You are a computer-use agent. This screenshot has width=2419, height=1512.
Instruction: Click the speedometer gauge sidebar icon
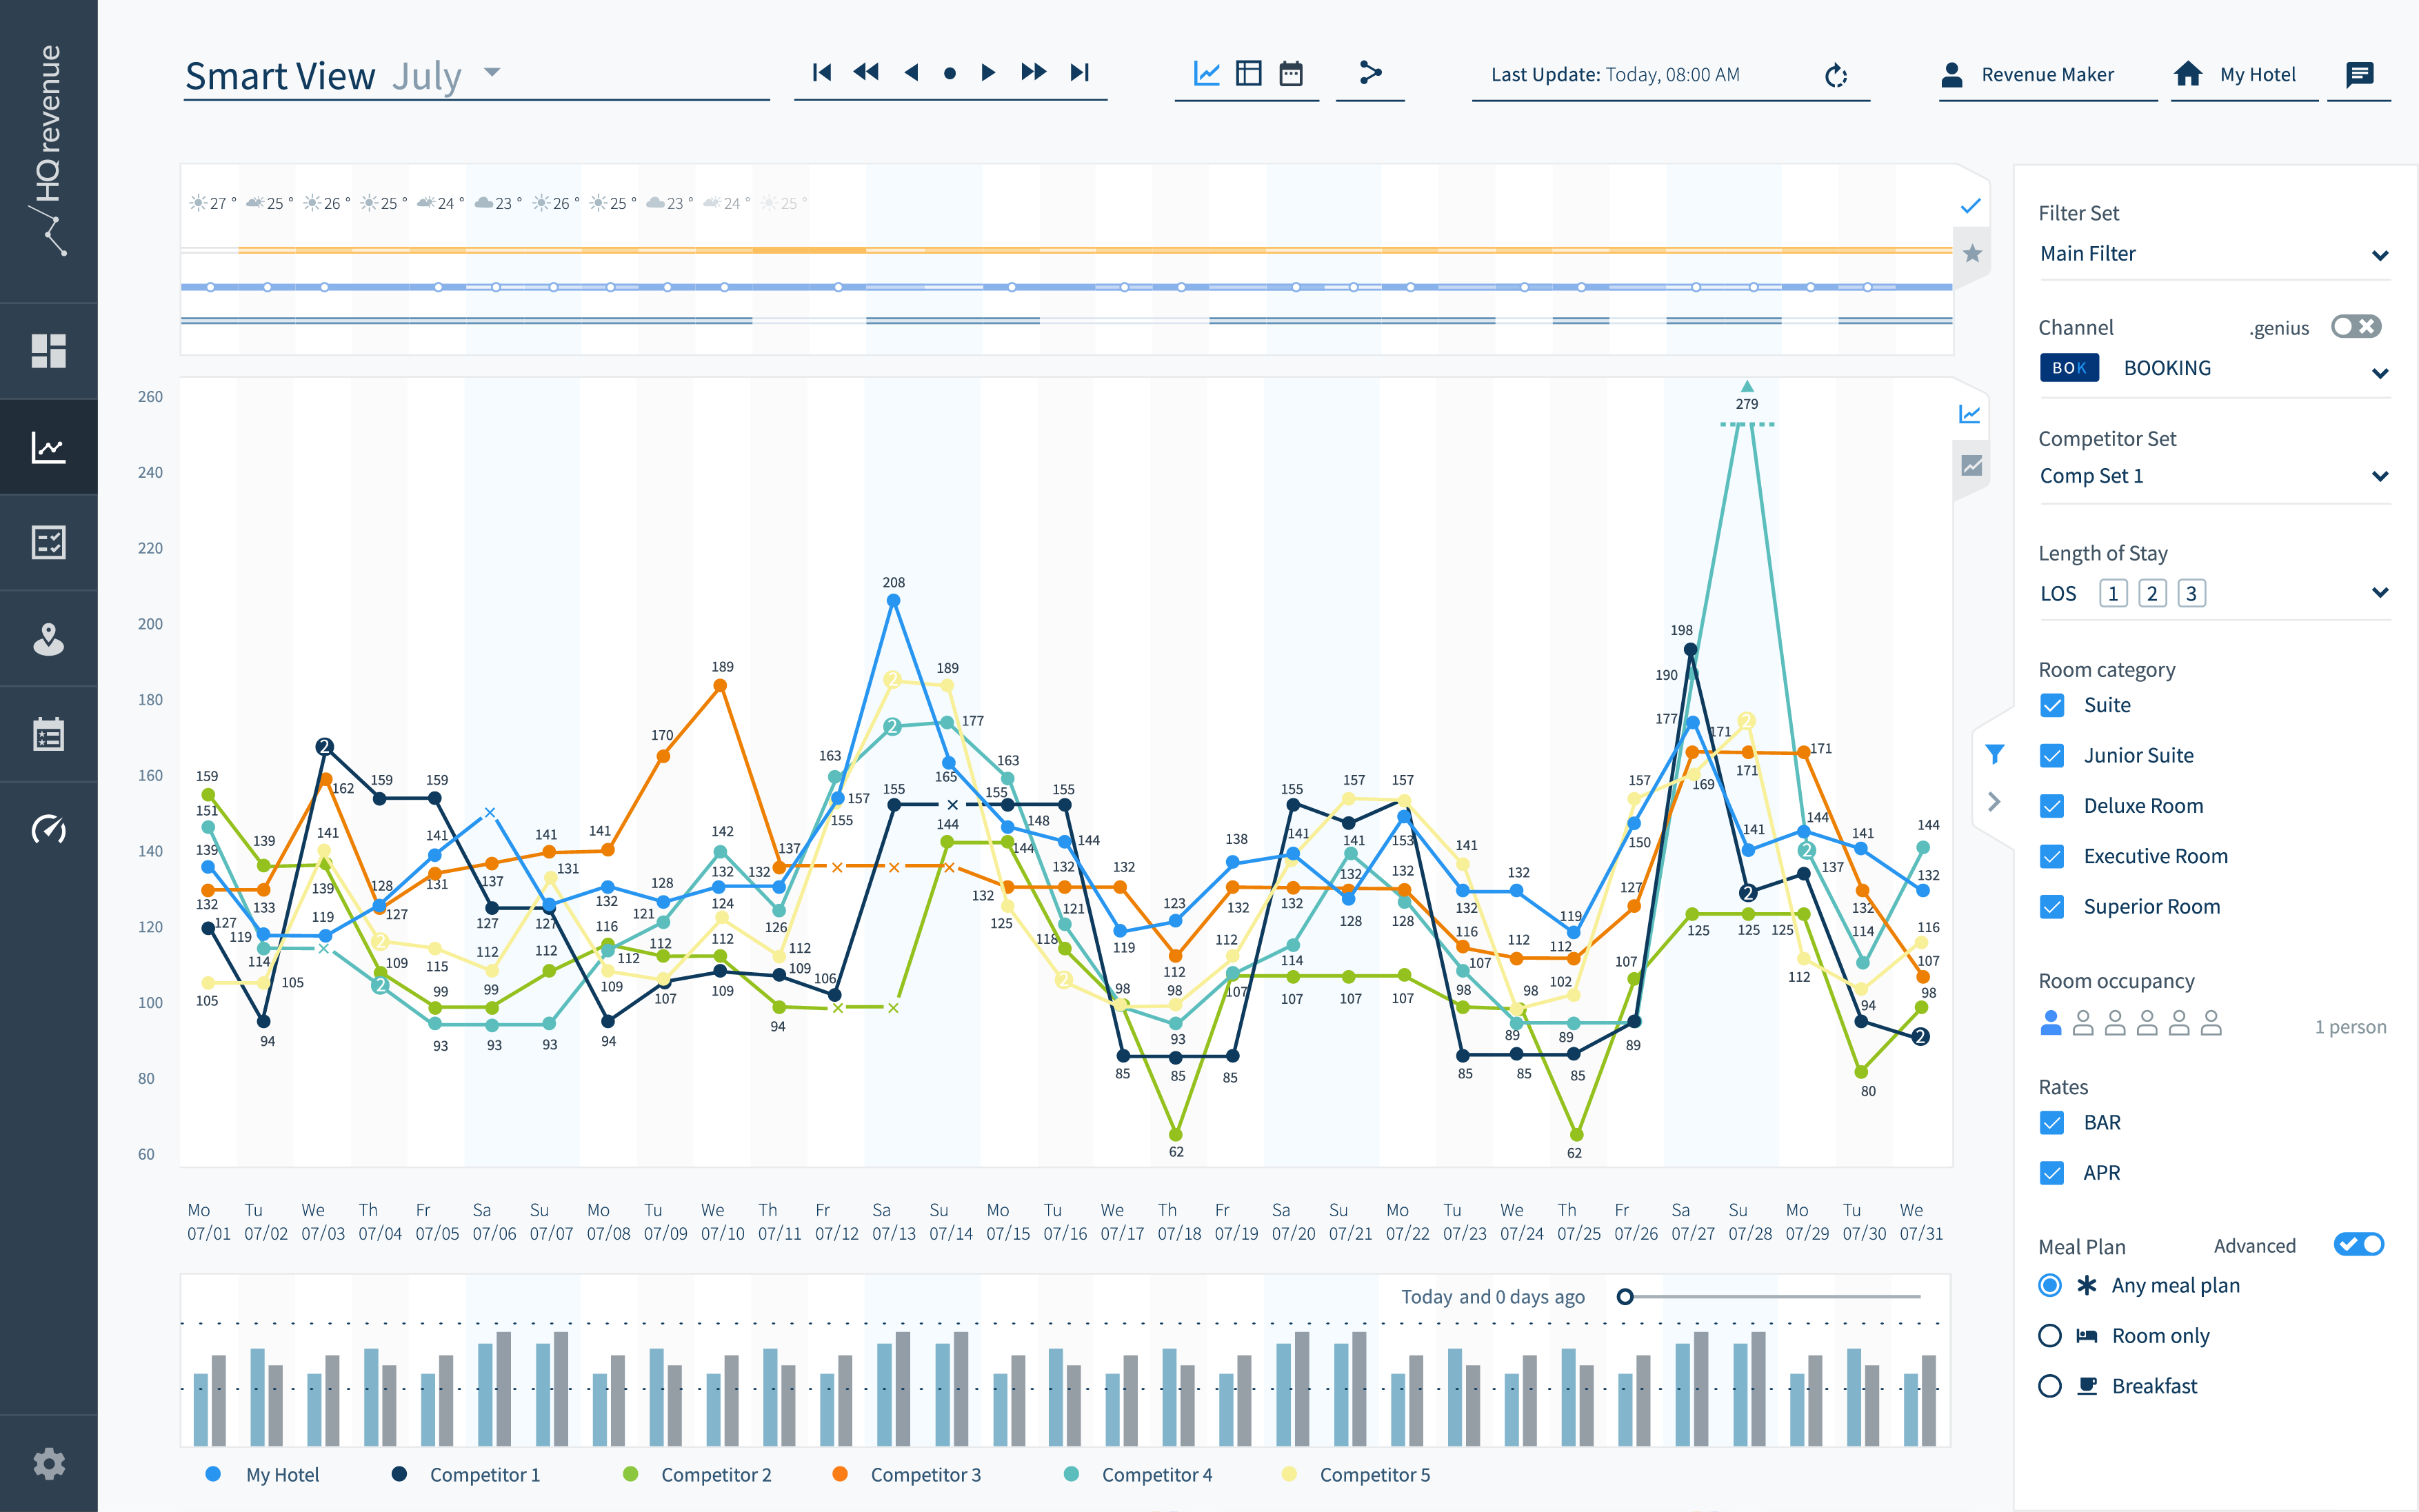(48, 829)
